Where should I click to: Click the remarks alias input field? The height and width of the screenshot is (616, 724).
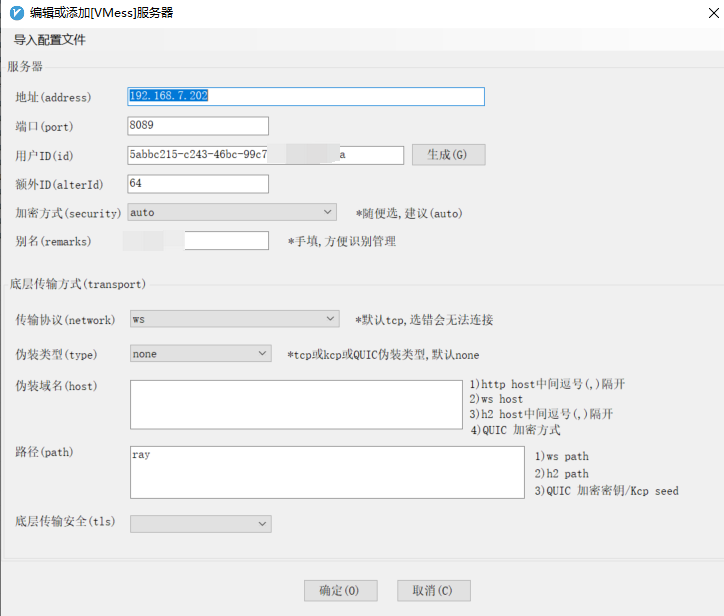tap(198, 241)
